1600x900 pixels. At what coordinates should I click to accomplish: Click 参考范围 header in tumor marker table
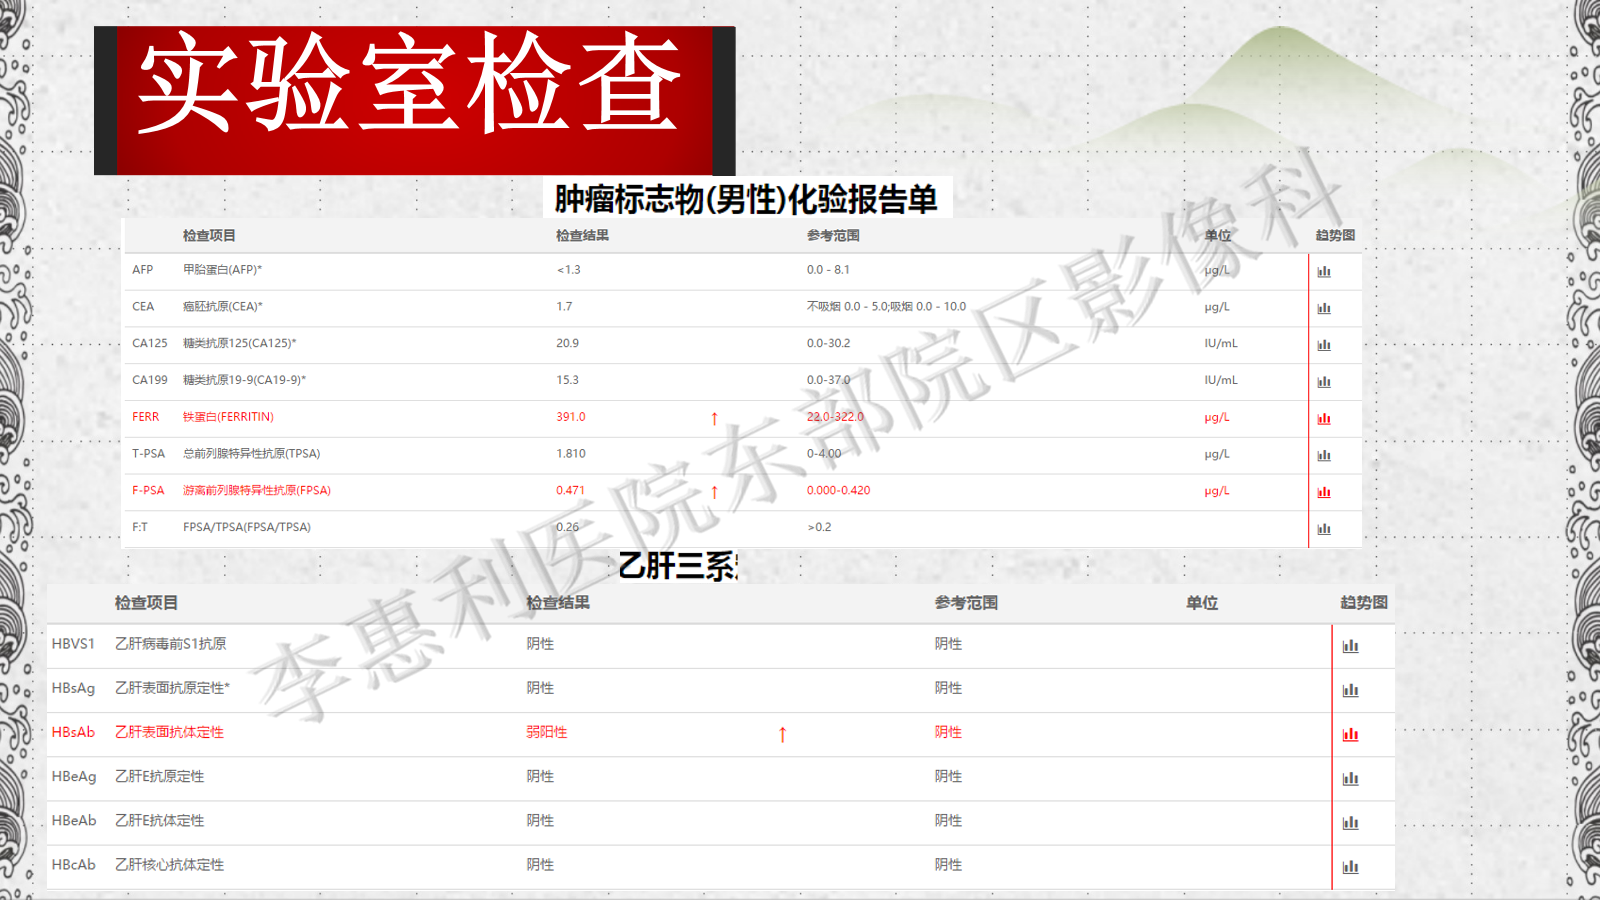(833, 235)
